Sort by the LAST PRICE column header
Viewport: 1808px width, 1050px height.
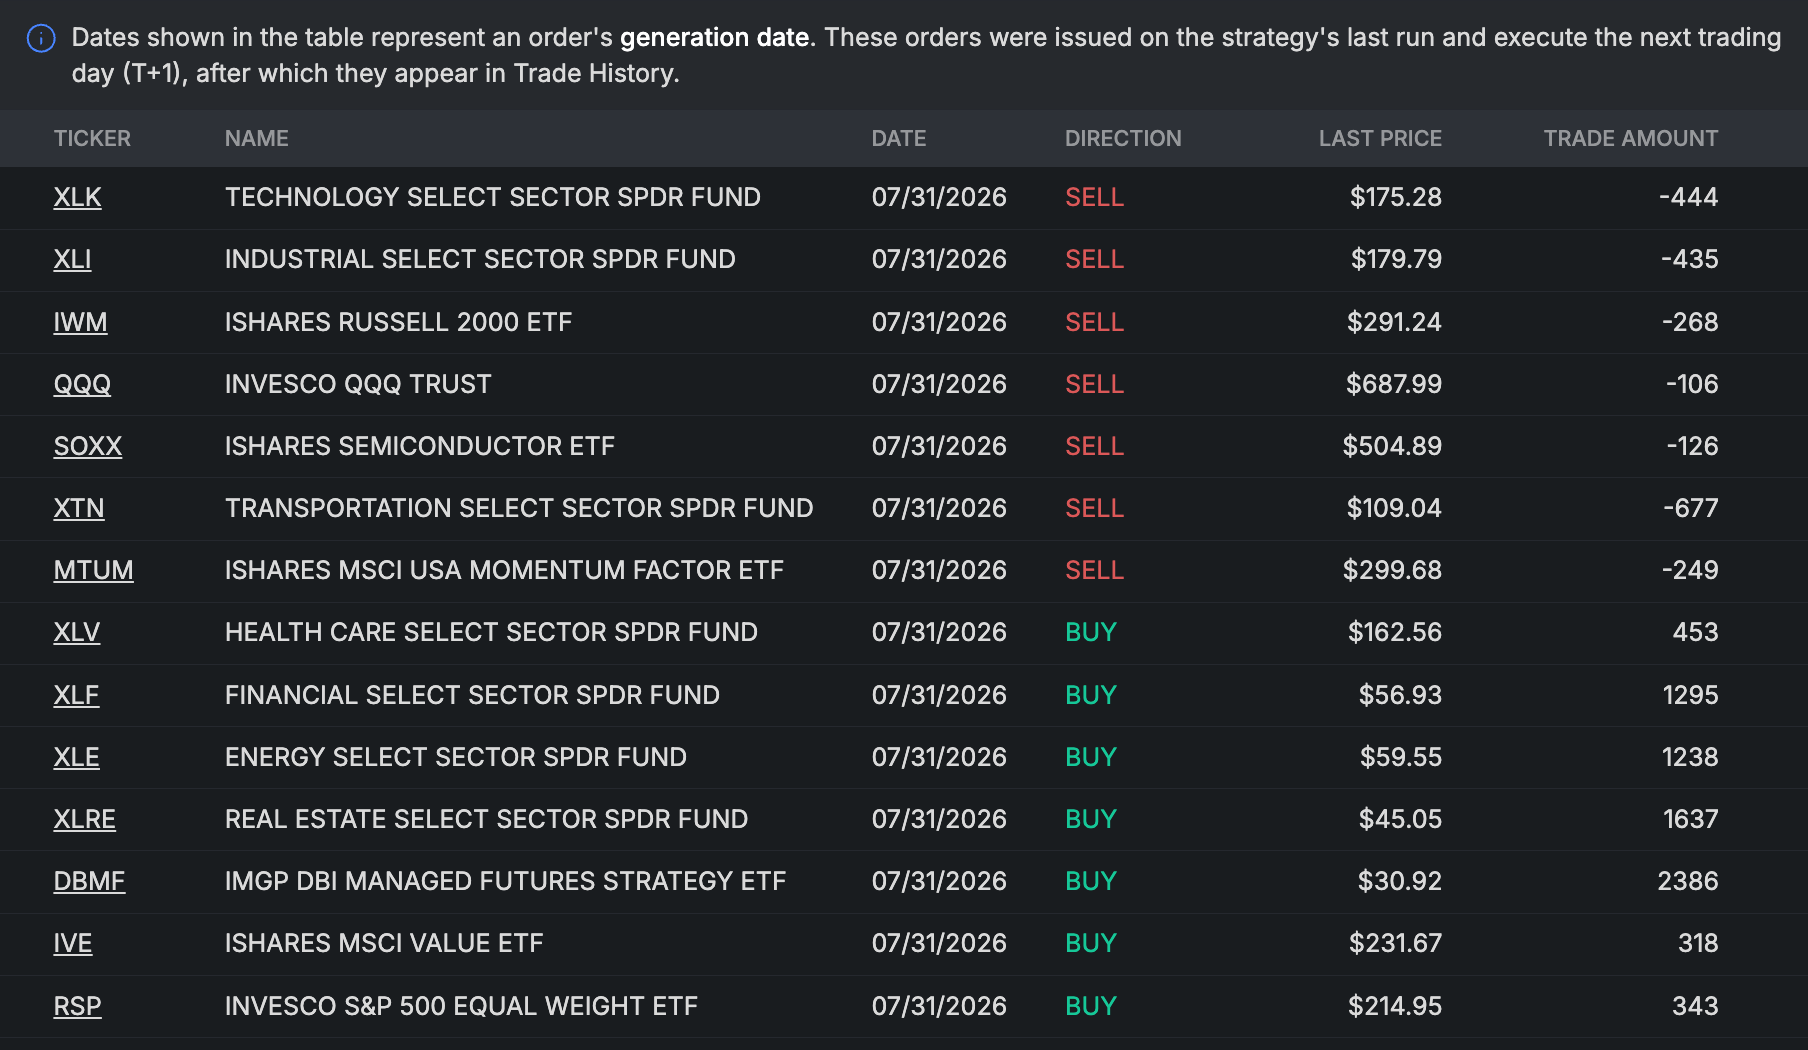[1380, 138]
